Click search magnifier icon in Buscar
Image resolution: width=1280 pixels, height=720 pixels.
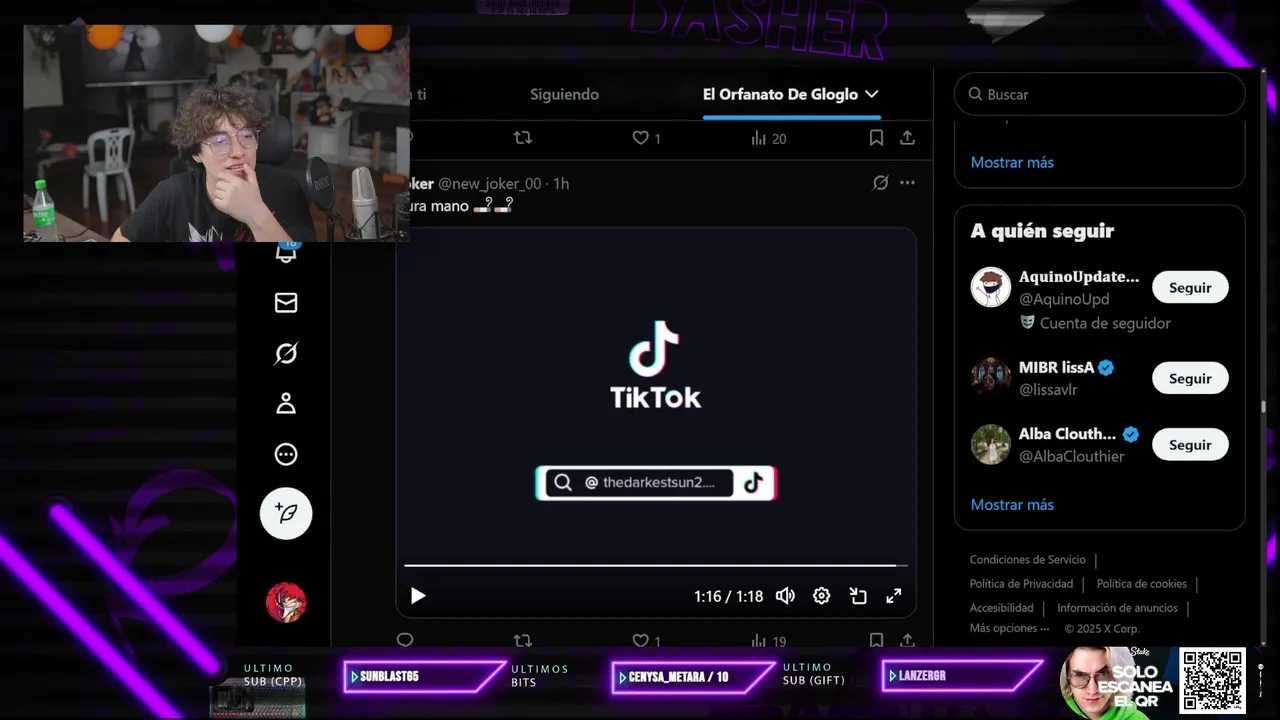tap(975, 94)
